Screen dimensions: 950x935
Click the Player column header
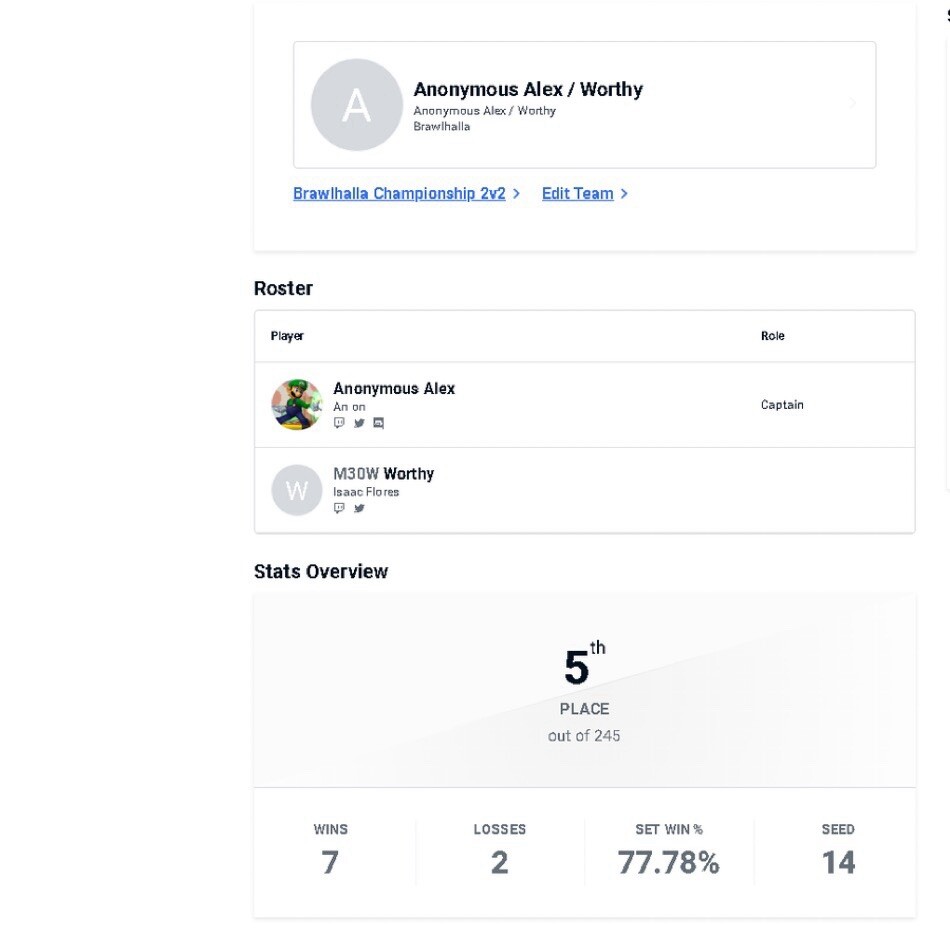click(x=287, y=336)
